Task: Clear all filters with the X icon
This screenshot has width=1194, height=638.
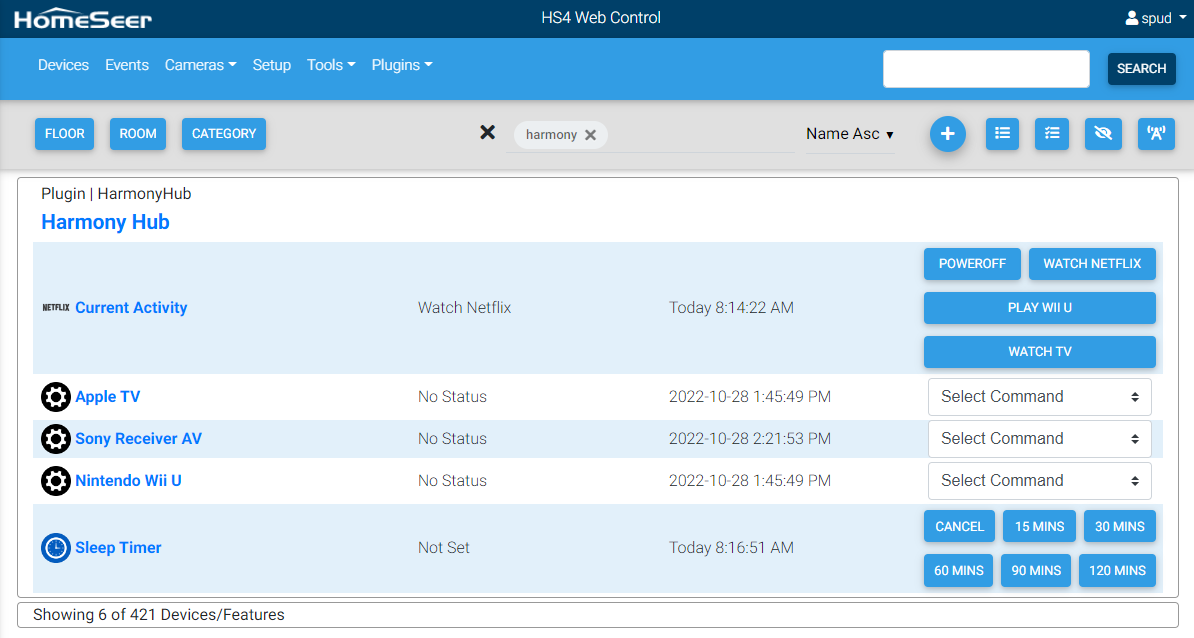Action: [x=487, y=132]
